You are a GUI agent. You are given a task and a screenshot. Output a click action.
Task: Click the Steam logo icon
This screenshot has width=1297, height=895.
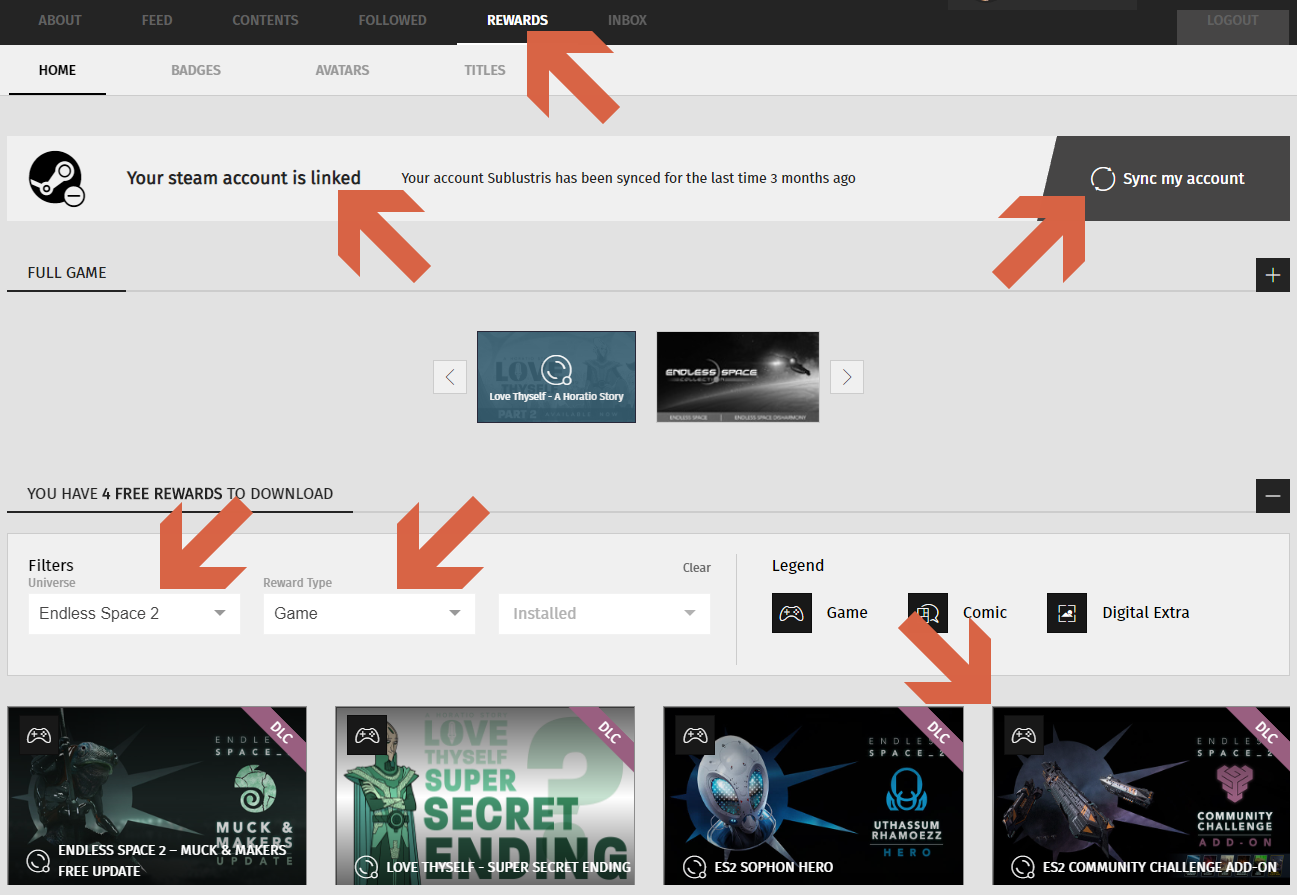click(56, 178)
